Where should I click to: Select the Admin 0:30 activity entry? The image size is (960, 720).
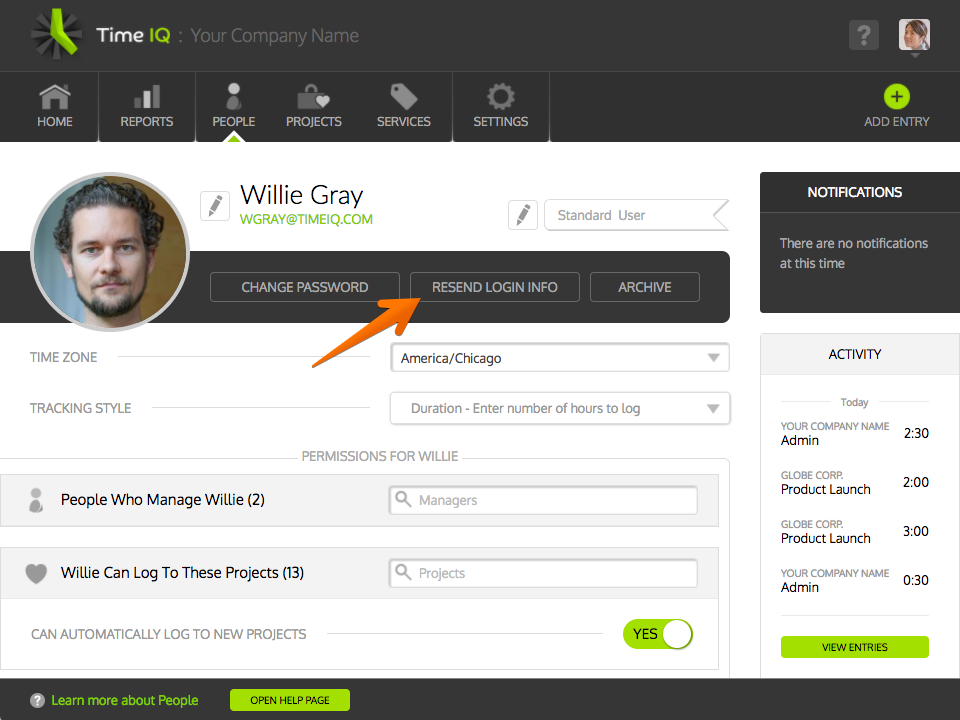point(855,580)
